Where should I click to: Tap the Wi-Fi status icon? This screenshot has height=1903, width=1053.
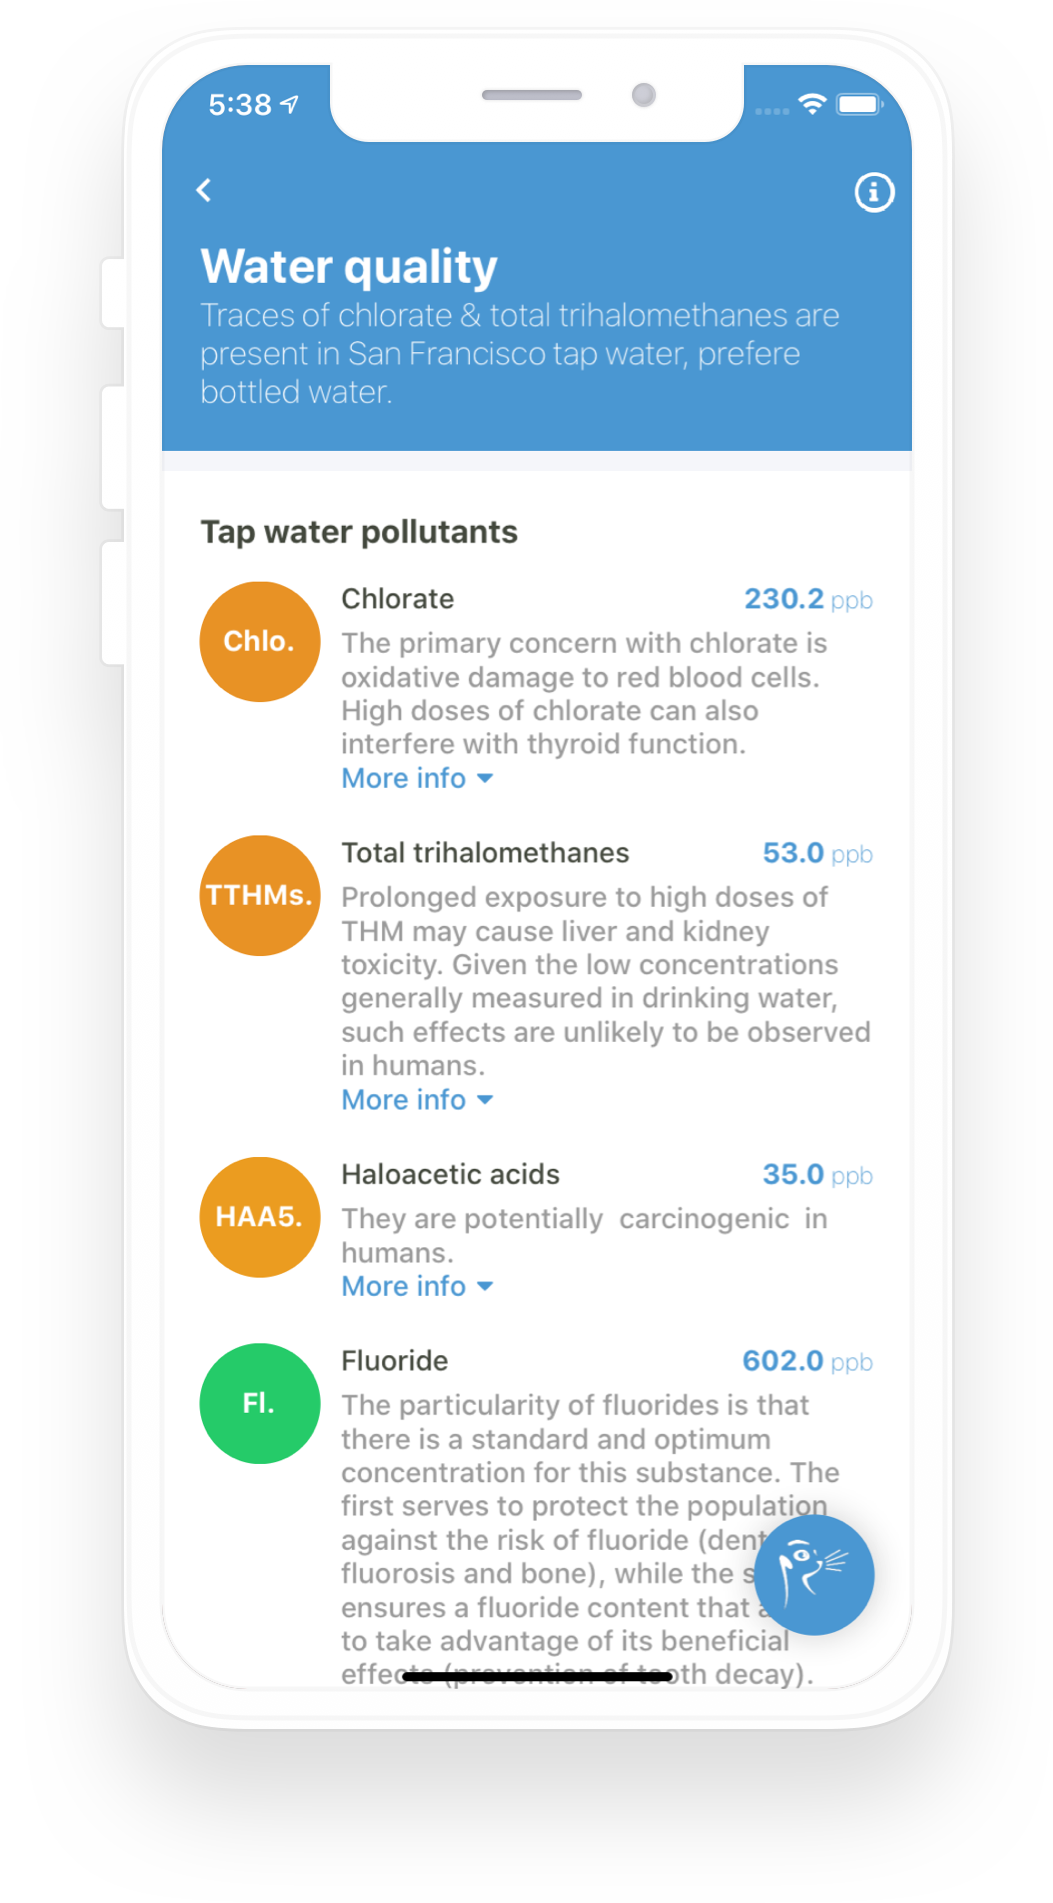tap(812, 104)
